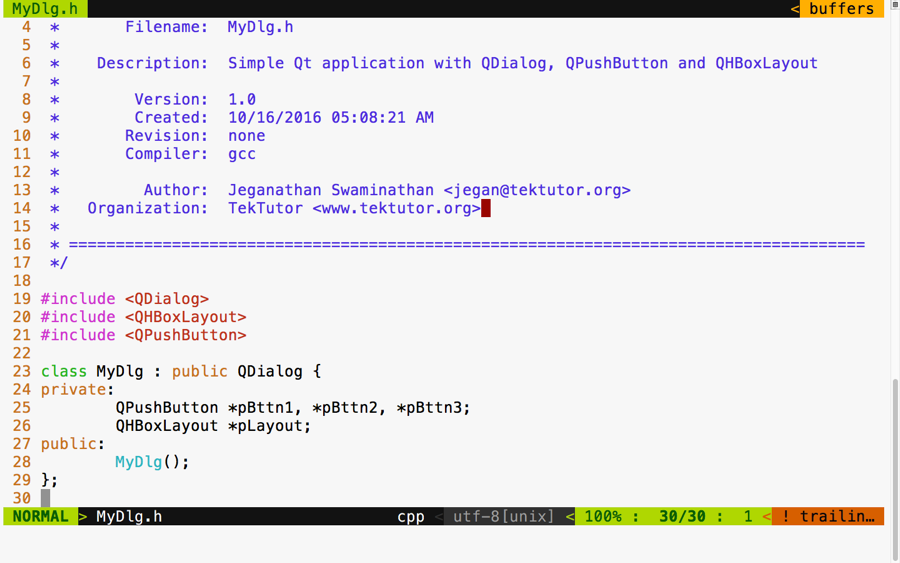This screenshot has width=900, height=563.
Task: Click the '=====' separator on line 16
Action: pos(467,244)
